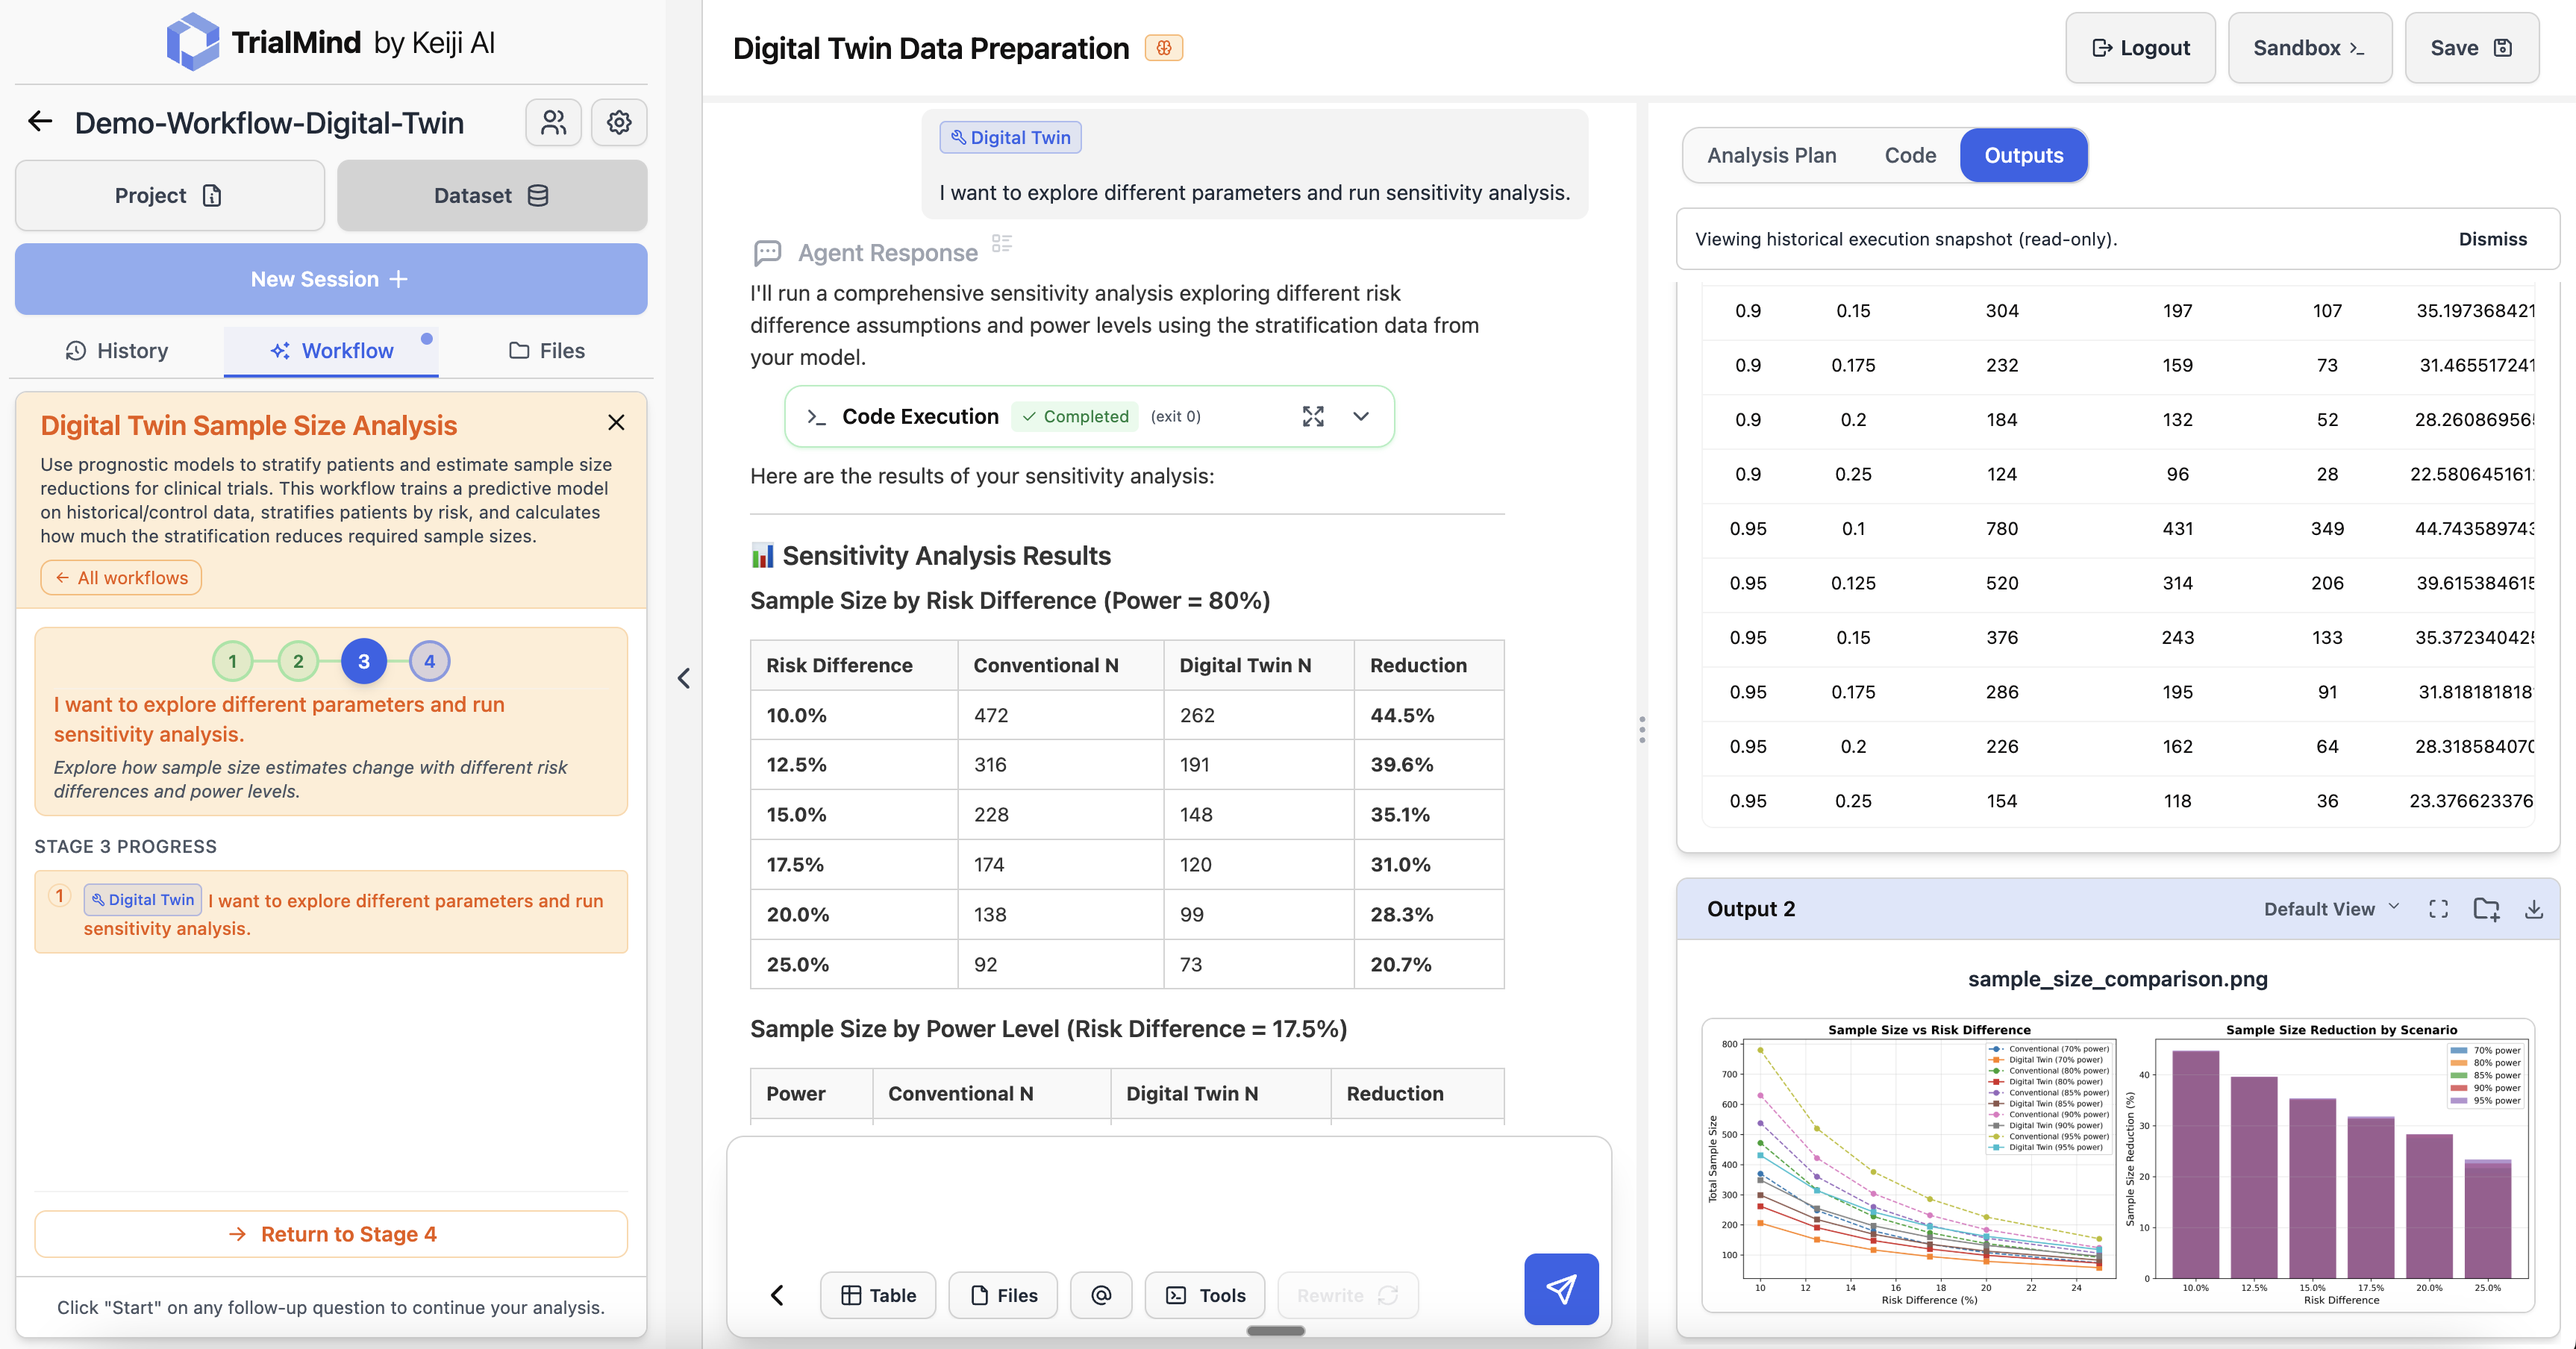Viewport: 2576px width, 1349px height.
Task: Click the mention @ icon button
Action: (1100, 1295)
